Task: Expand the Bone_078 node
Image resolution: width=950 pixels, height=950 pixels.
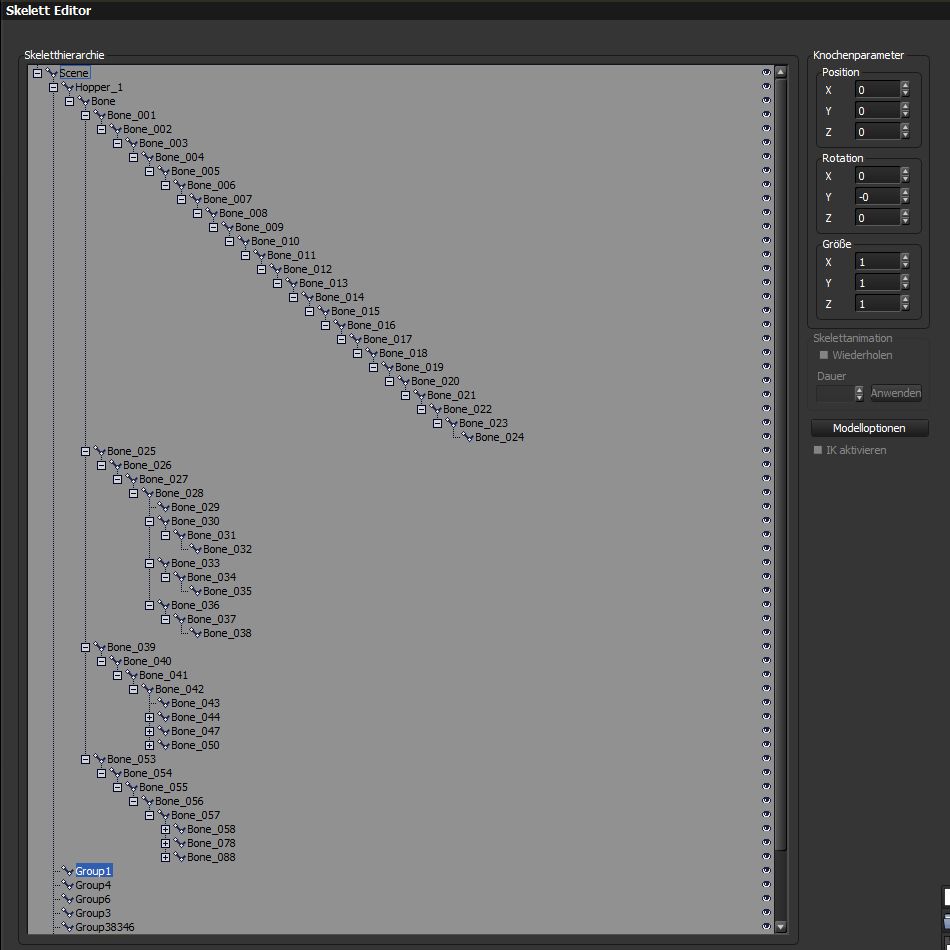Action: pos(165,843)
